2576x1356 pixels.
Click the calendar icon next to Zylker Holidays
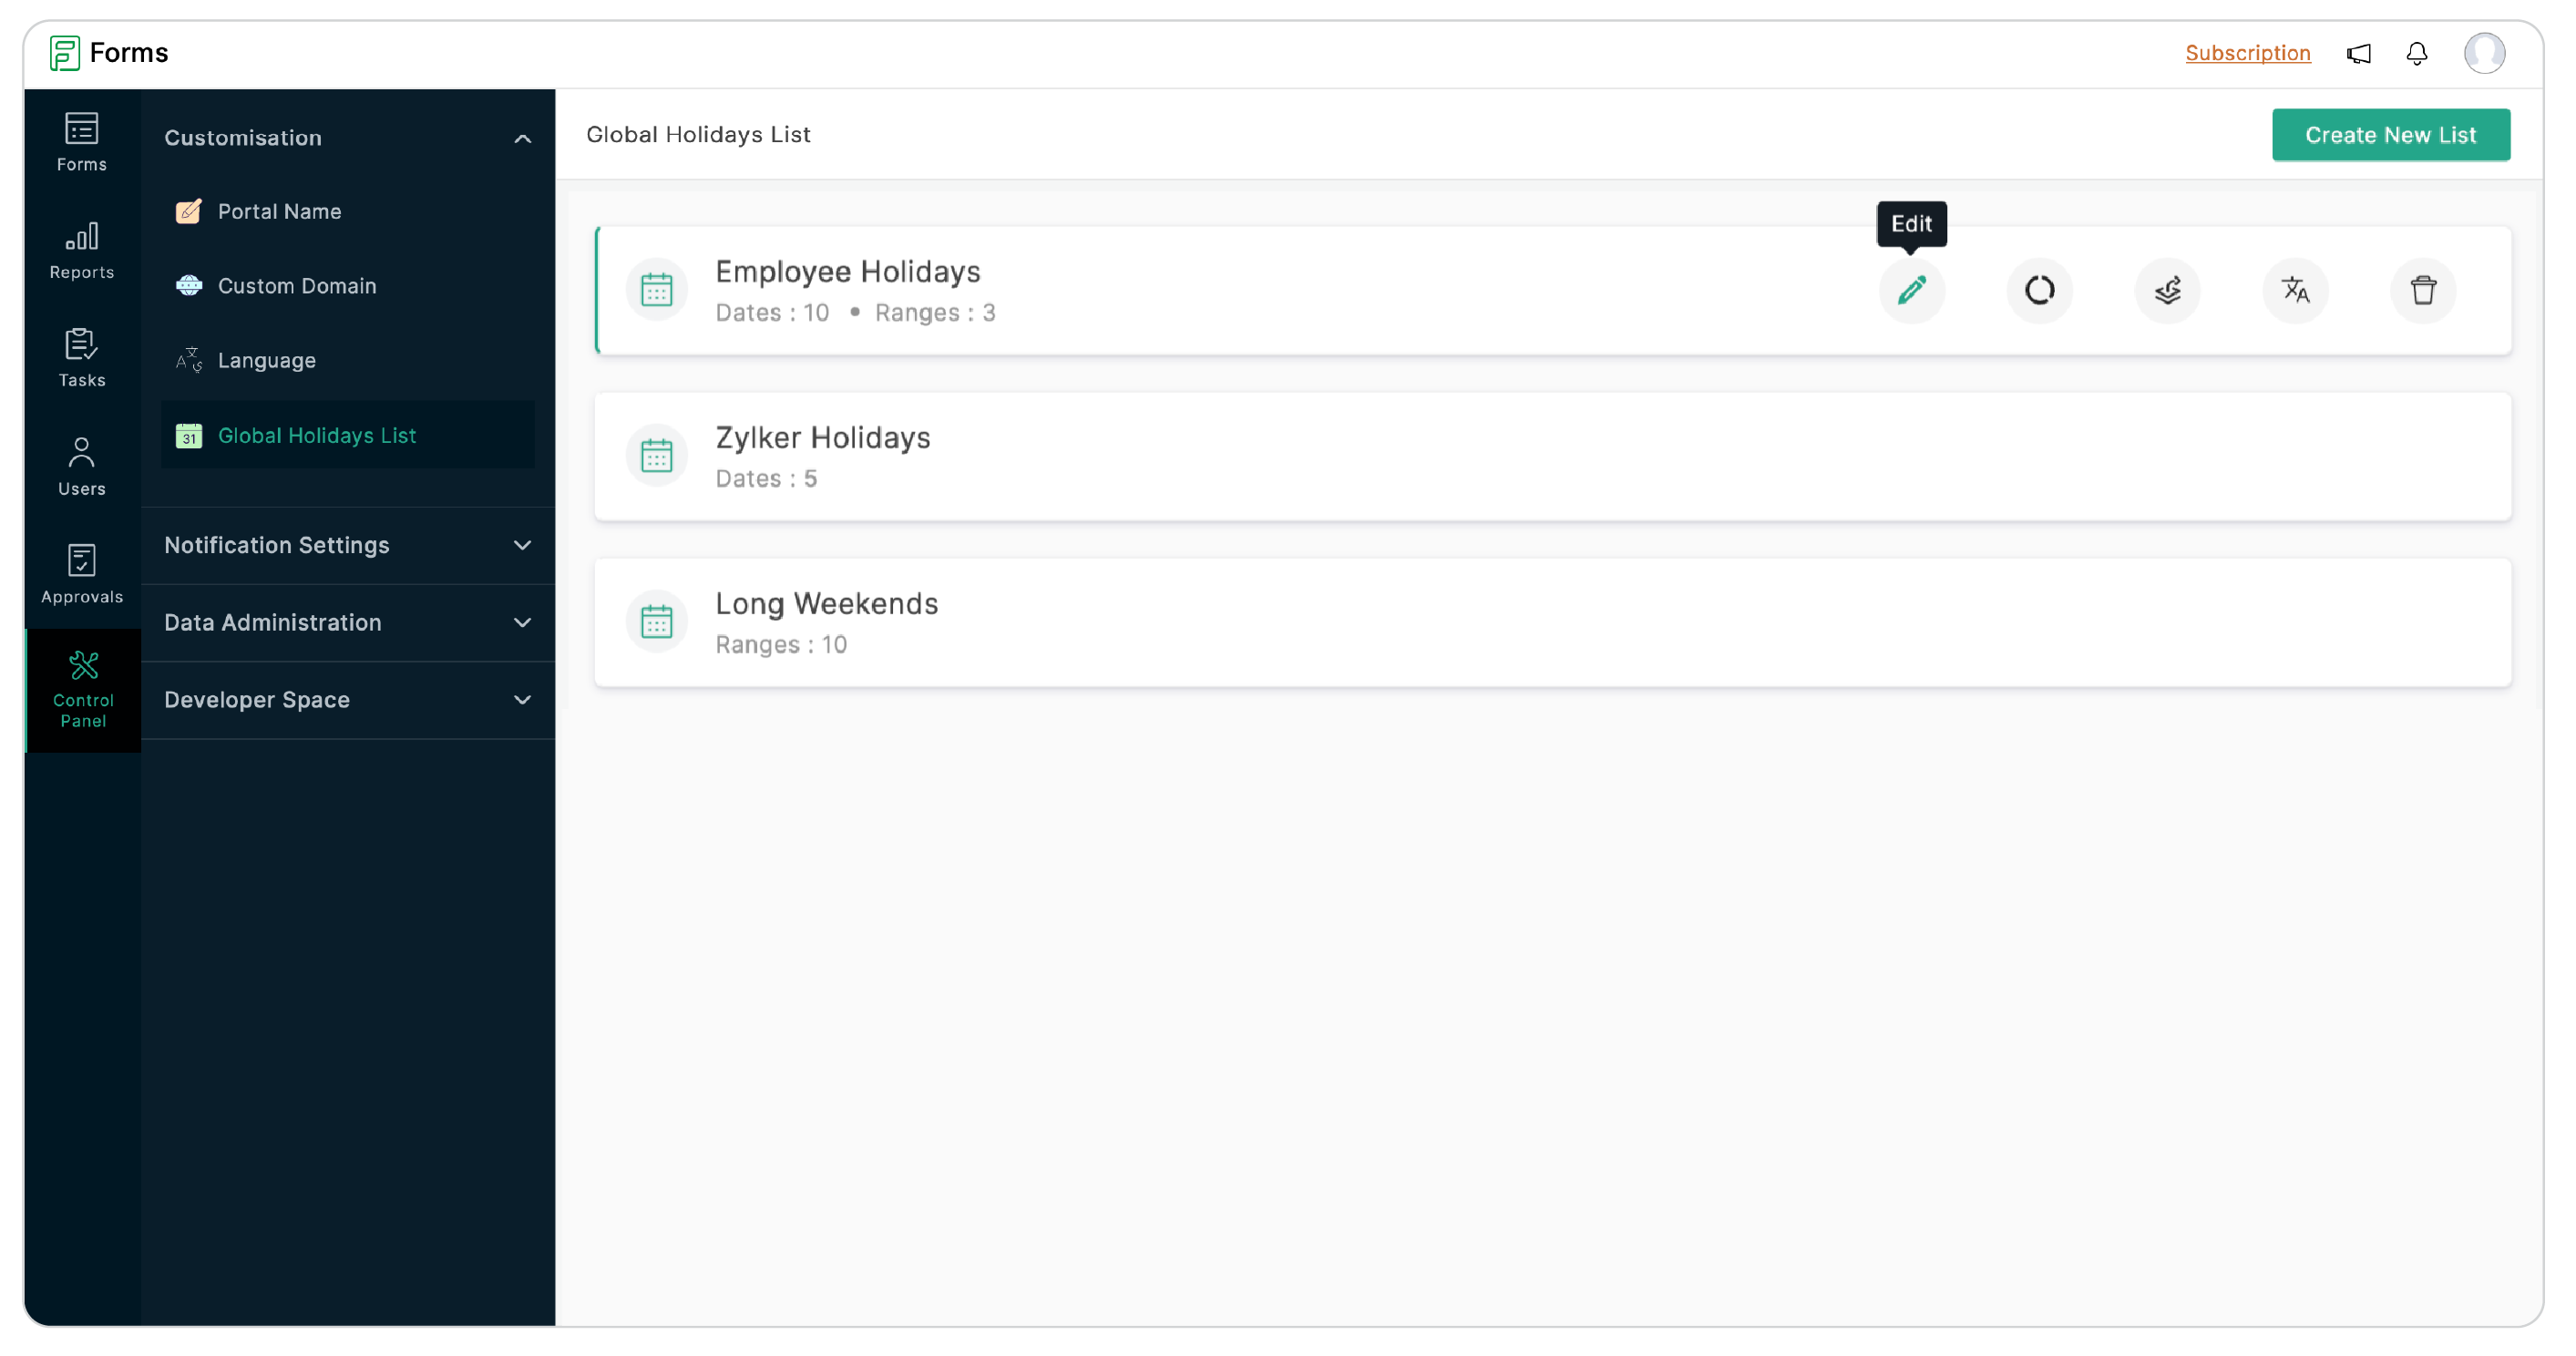(x=658, y=455)
